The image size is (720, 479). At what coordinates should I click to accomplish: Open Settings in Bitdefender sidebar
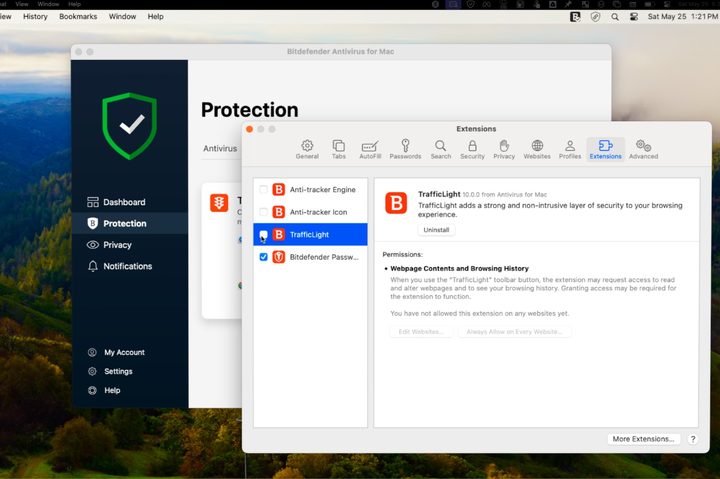tap(110, 371)
